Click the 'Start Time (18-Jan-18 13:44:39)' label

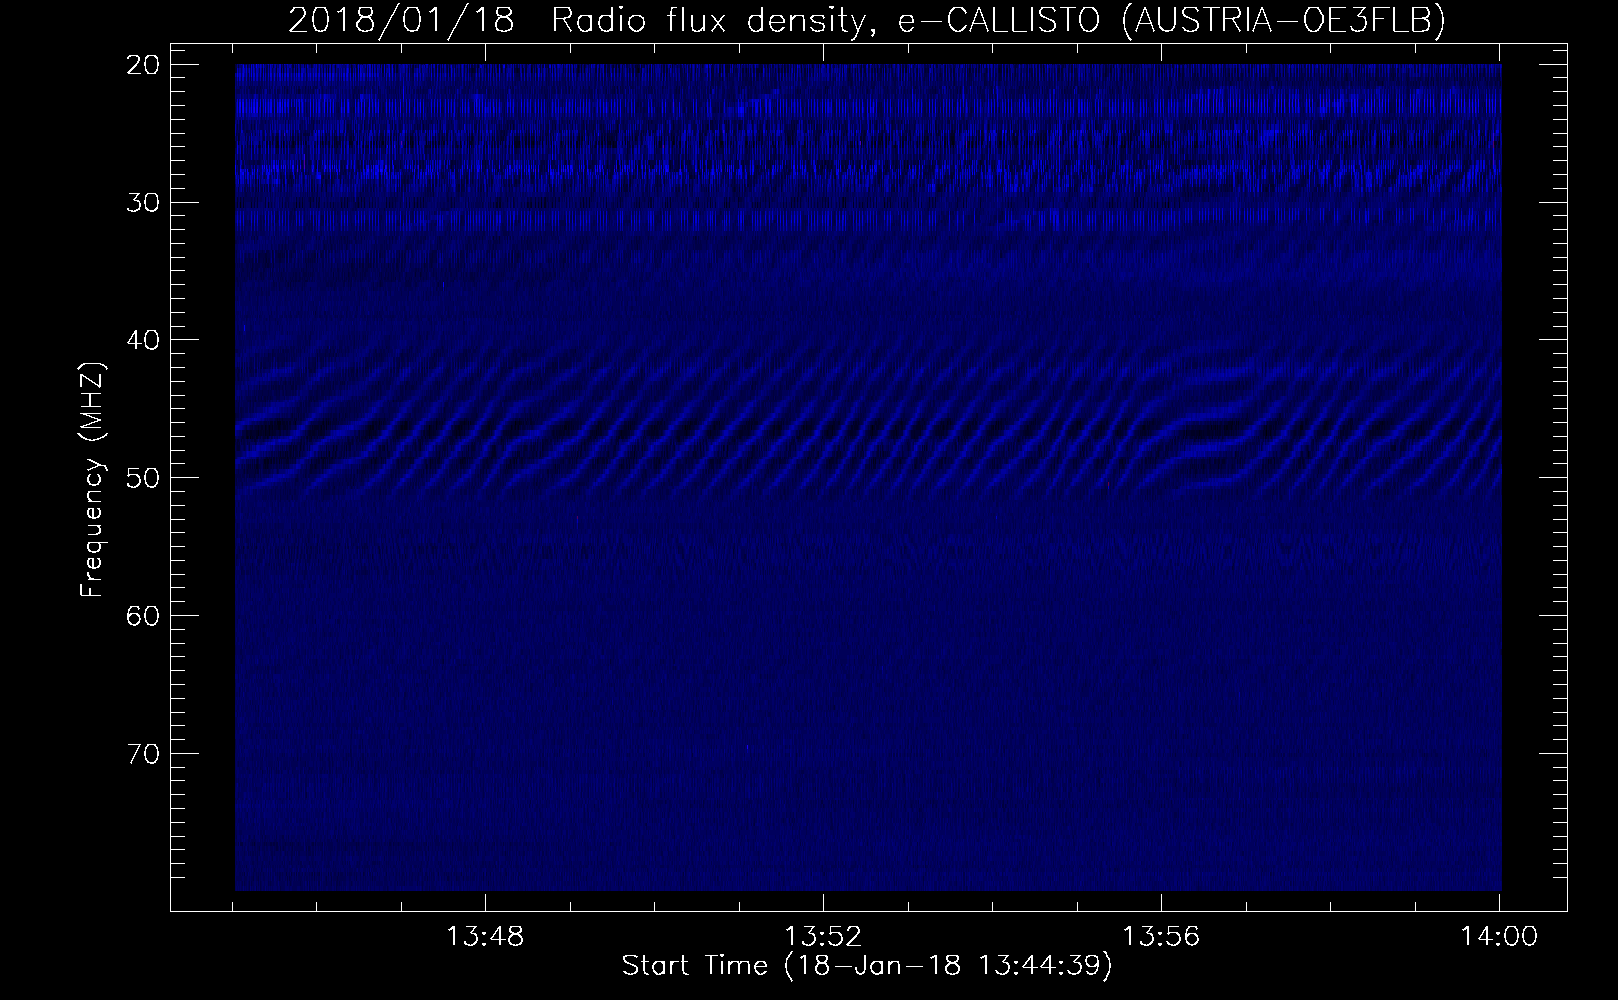(x=867, y=967)
